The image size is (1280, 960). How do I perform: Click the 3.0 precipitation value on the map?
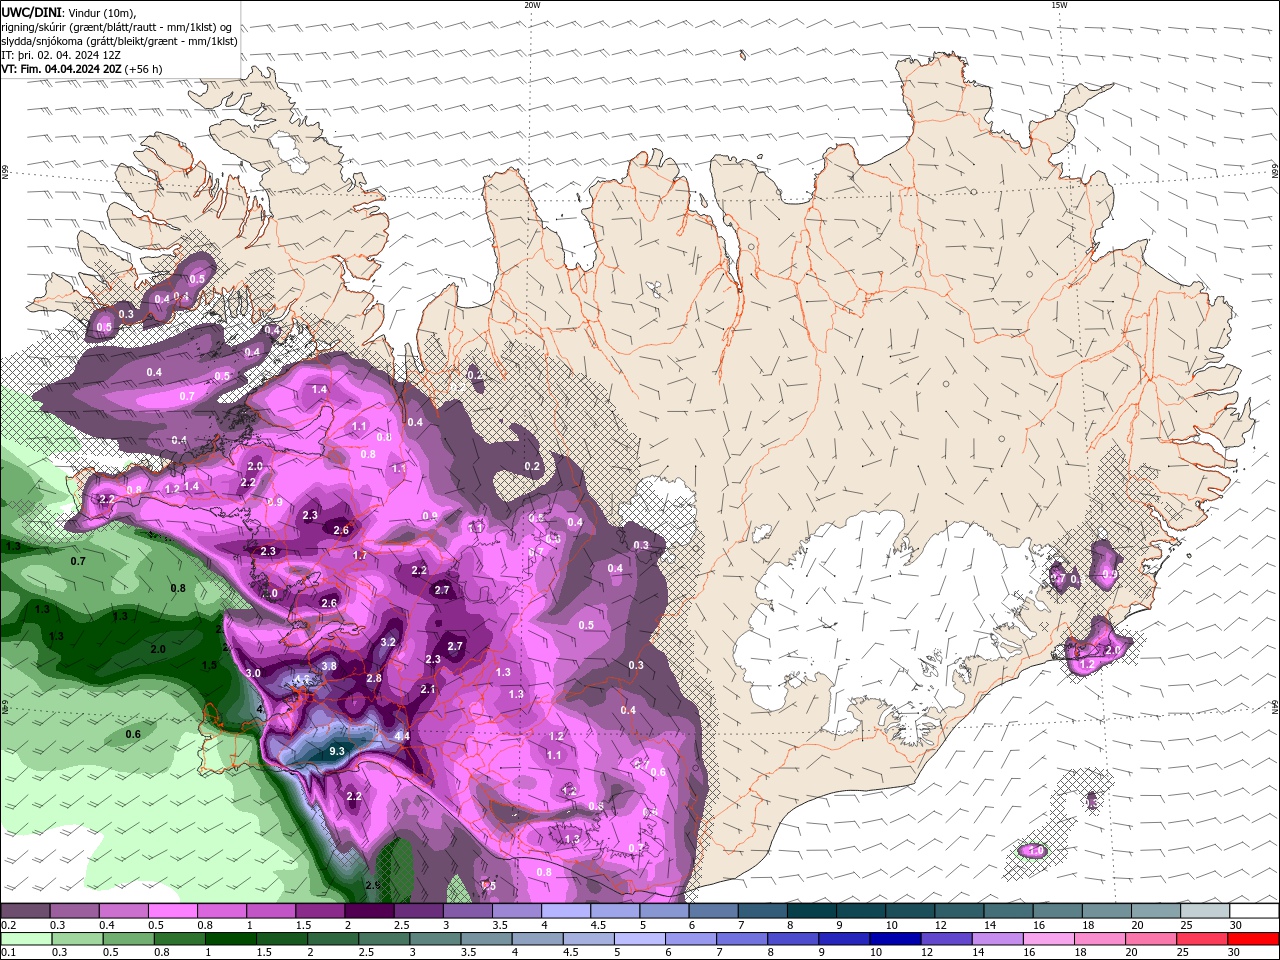pos(253,674)
